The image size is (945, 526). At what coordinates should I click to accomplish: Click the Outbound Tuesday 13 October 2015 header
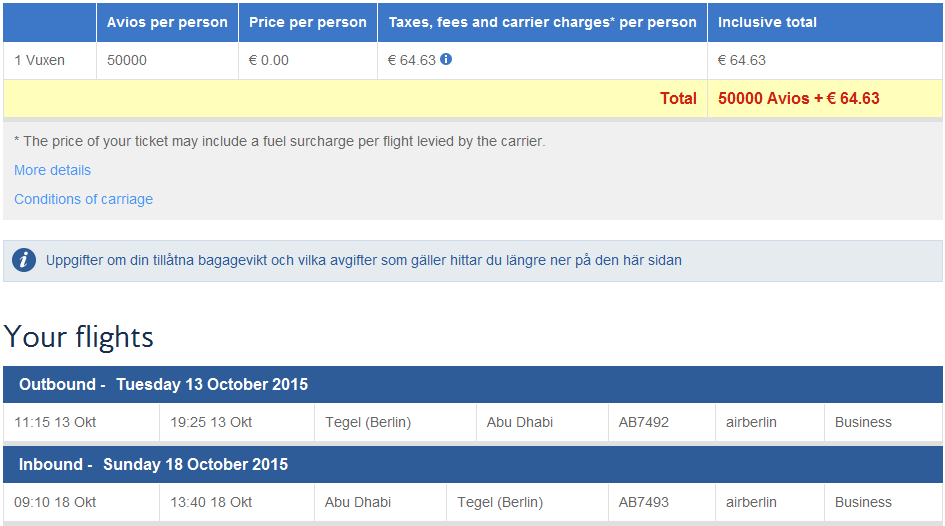164,384
